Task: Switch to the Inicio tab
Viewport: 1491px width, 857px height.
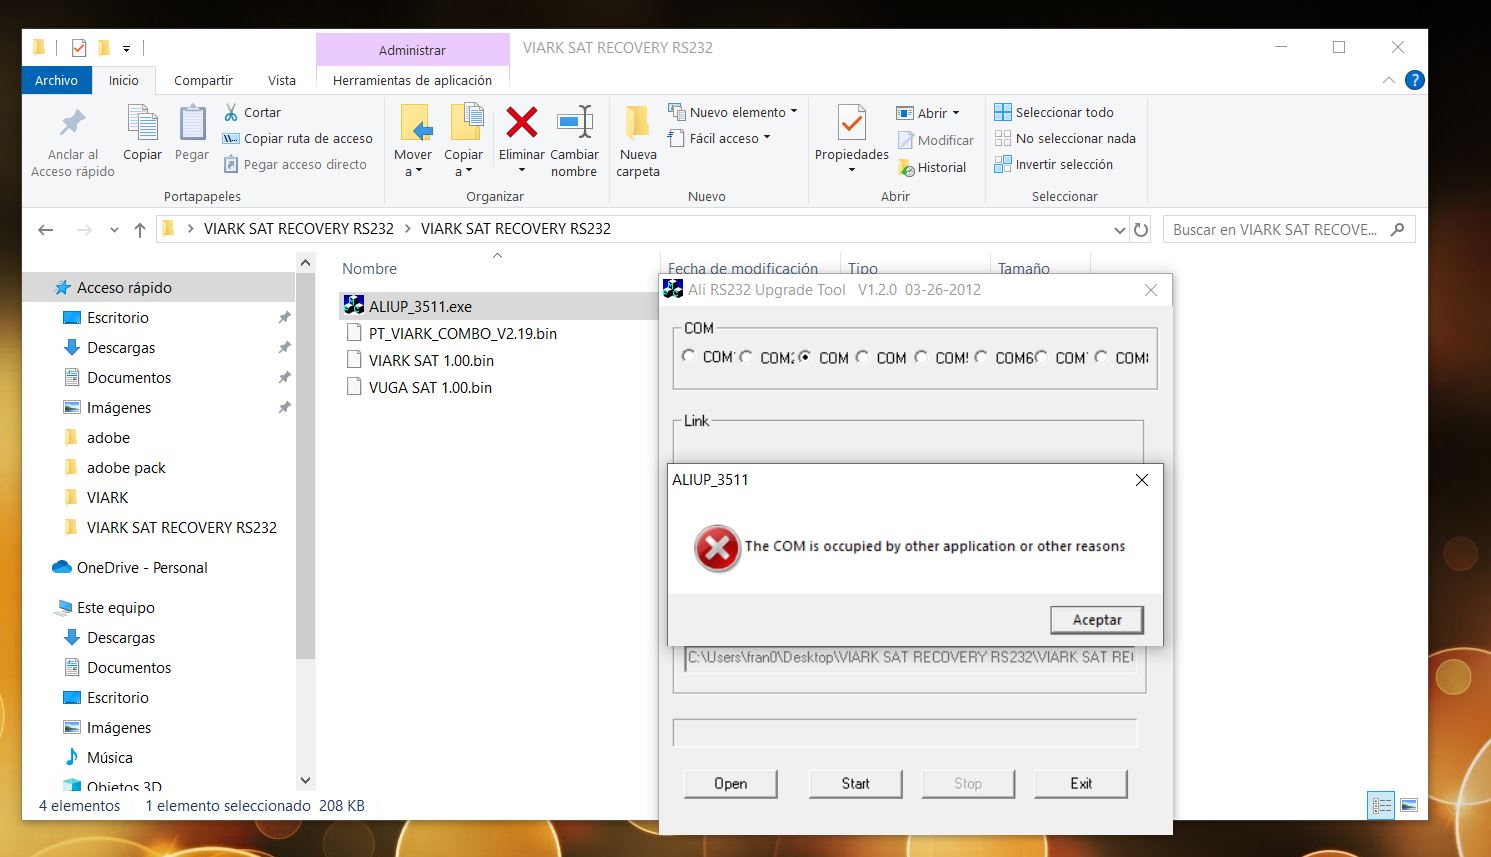Action: pyautogui.click(x=124, y=80)
